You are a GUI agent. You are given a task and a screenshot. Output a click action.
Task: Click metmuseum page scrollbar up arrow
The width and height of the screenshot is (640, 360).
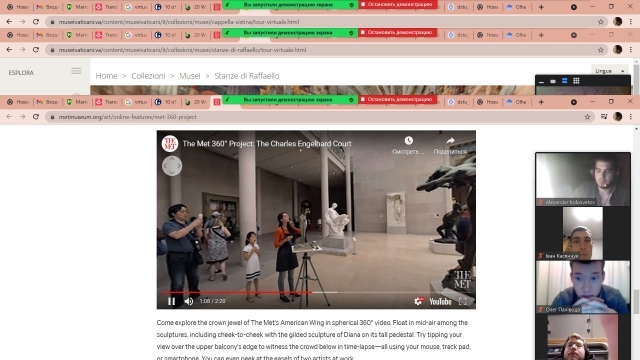(637, 129)
